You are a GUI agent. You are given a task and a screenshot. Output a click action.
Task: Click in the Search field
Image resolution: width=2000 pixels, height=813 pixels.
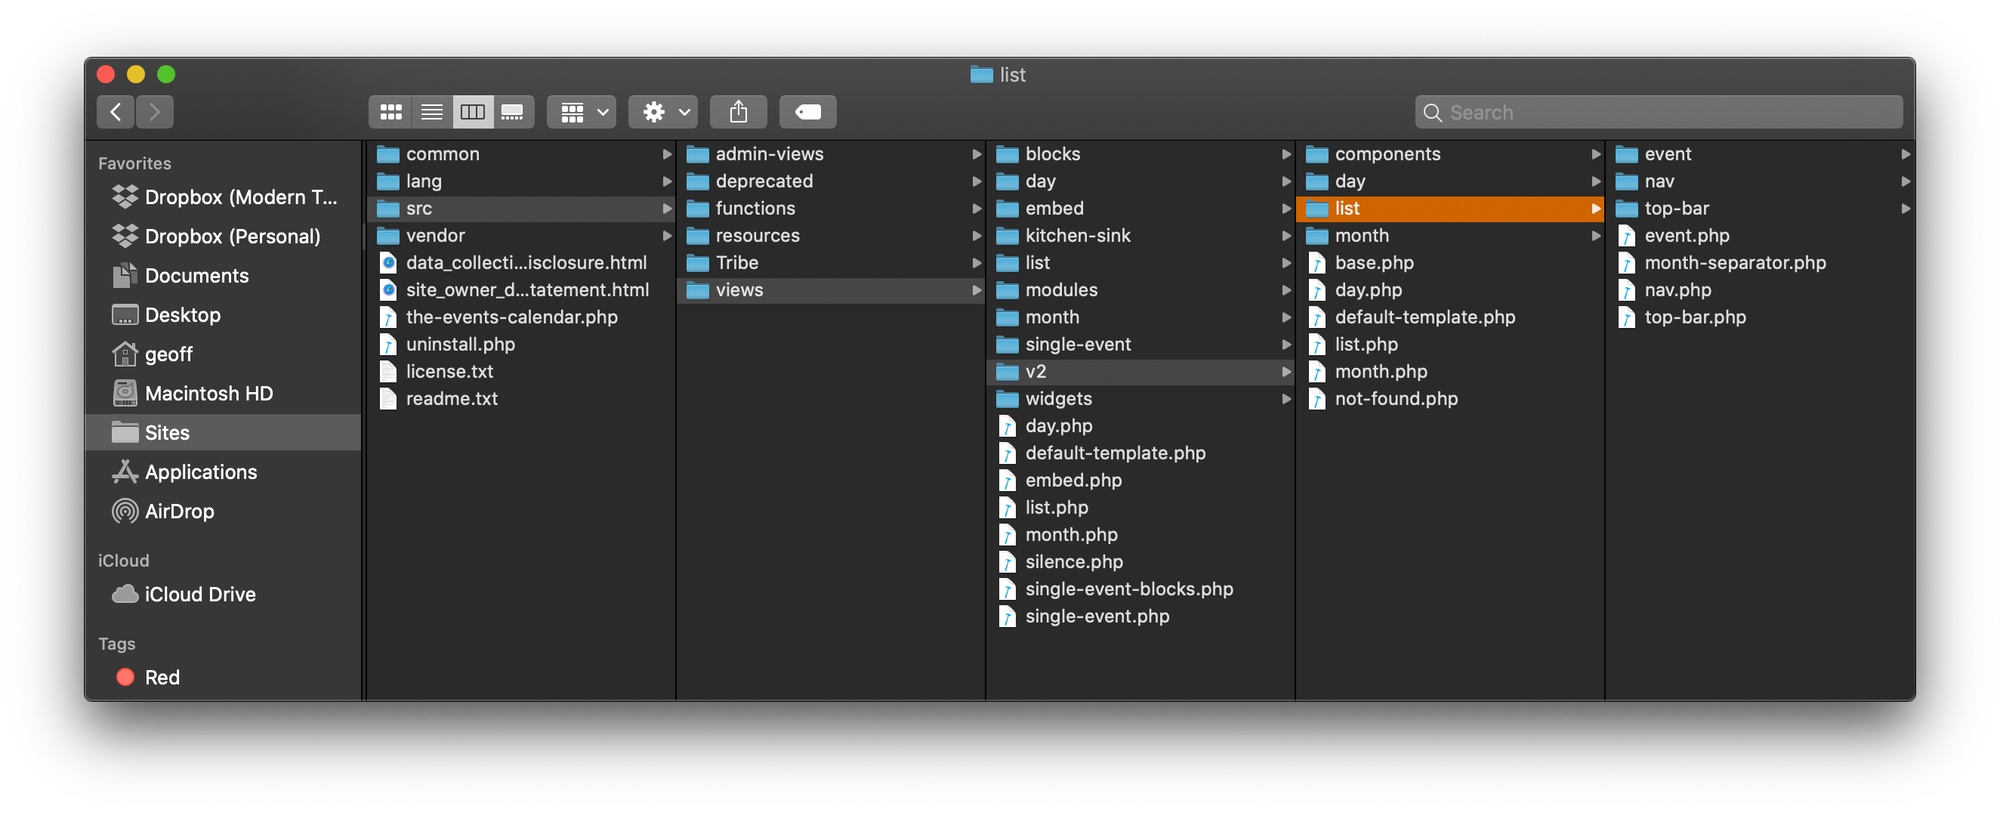[1659, 112]
